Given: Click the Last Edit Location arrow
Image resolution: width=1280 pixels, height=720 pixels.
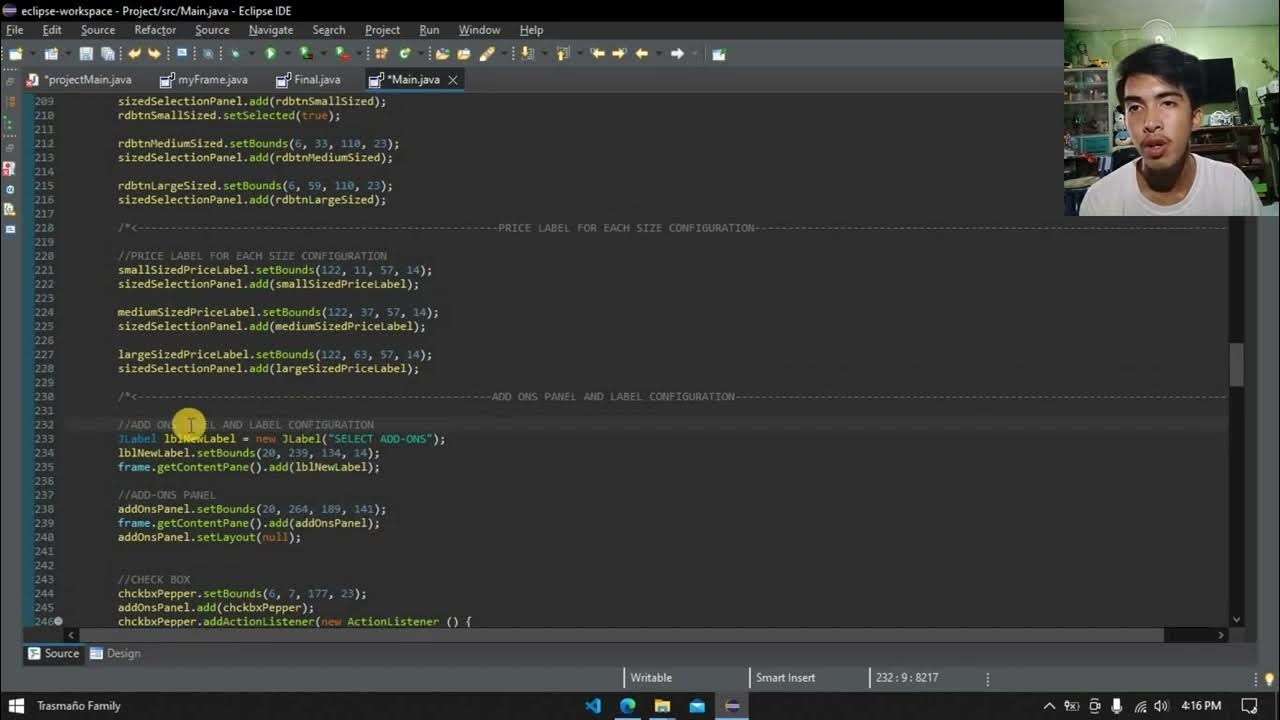Looking at the screenshot, I should [597, 54].
